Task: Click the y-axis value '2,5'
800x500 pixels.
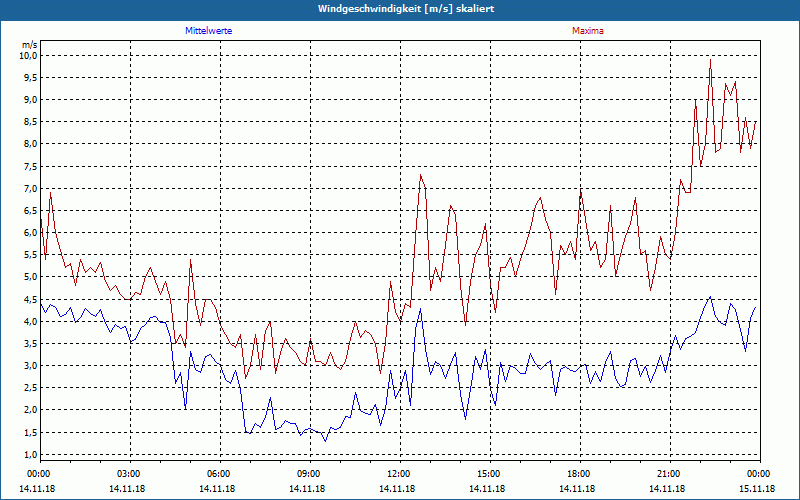Action: coord(30,388)
